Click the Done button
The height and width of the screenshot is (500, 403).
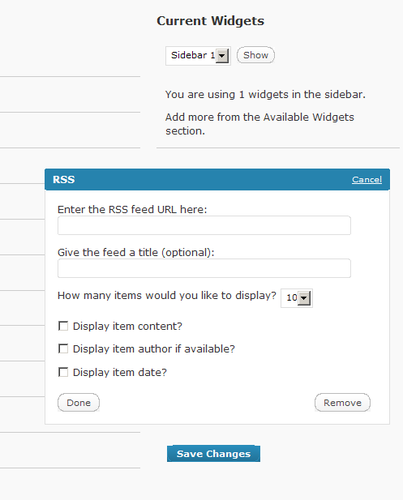click(79, 403)
